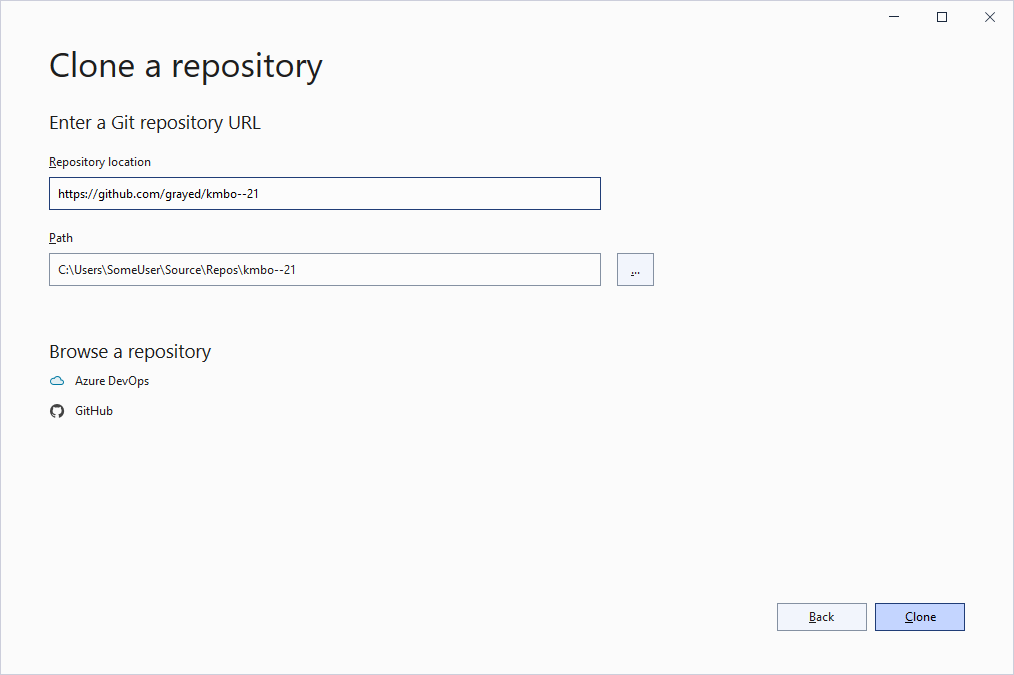Open the "..." folder browse picker
The width and height of the screenshot is (1014, 675).
pyautogui.click(x=635, y=269)
